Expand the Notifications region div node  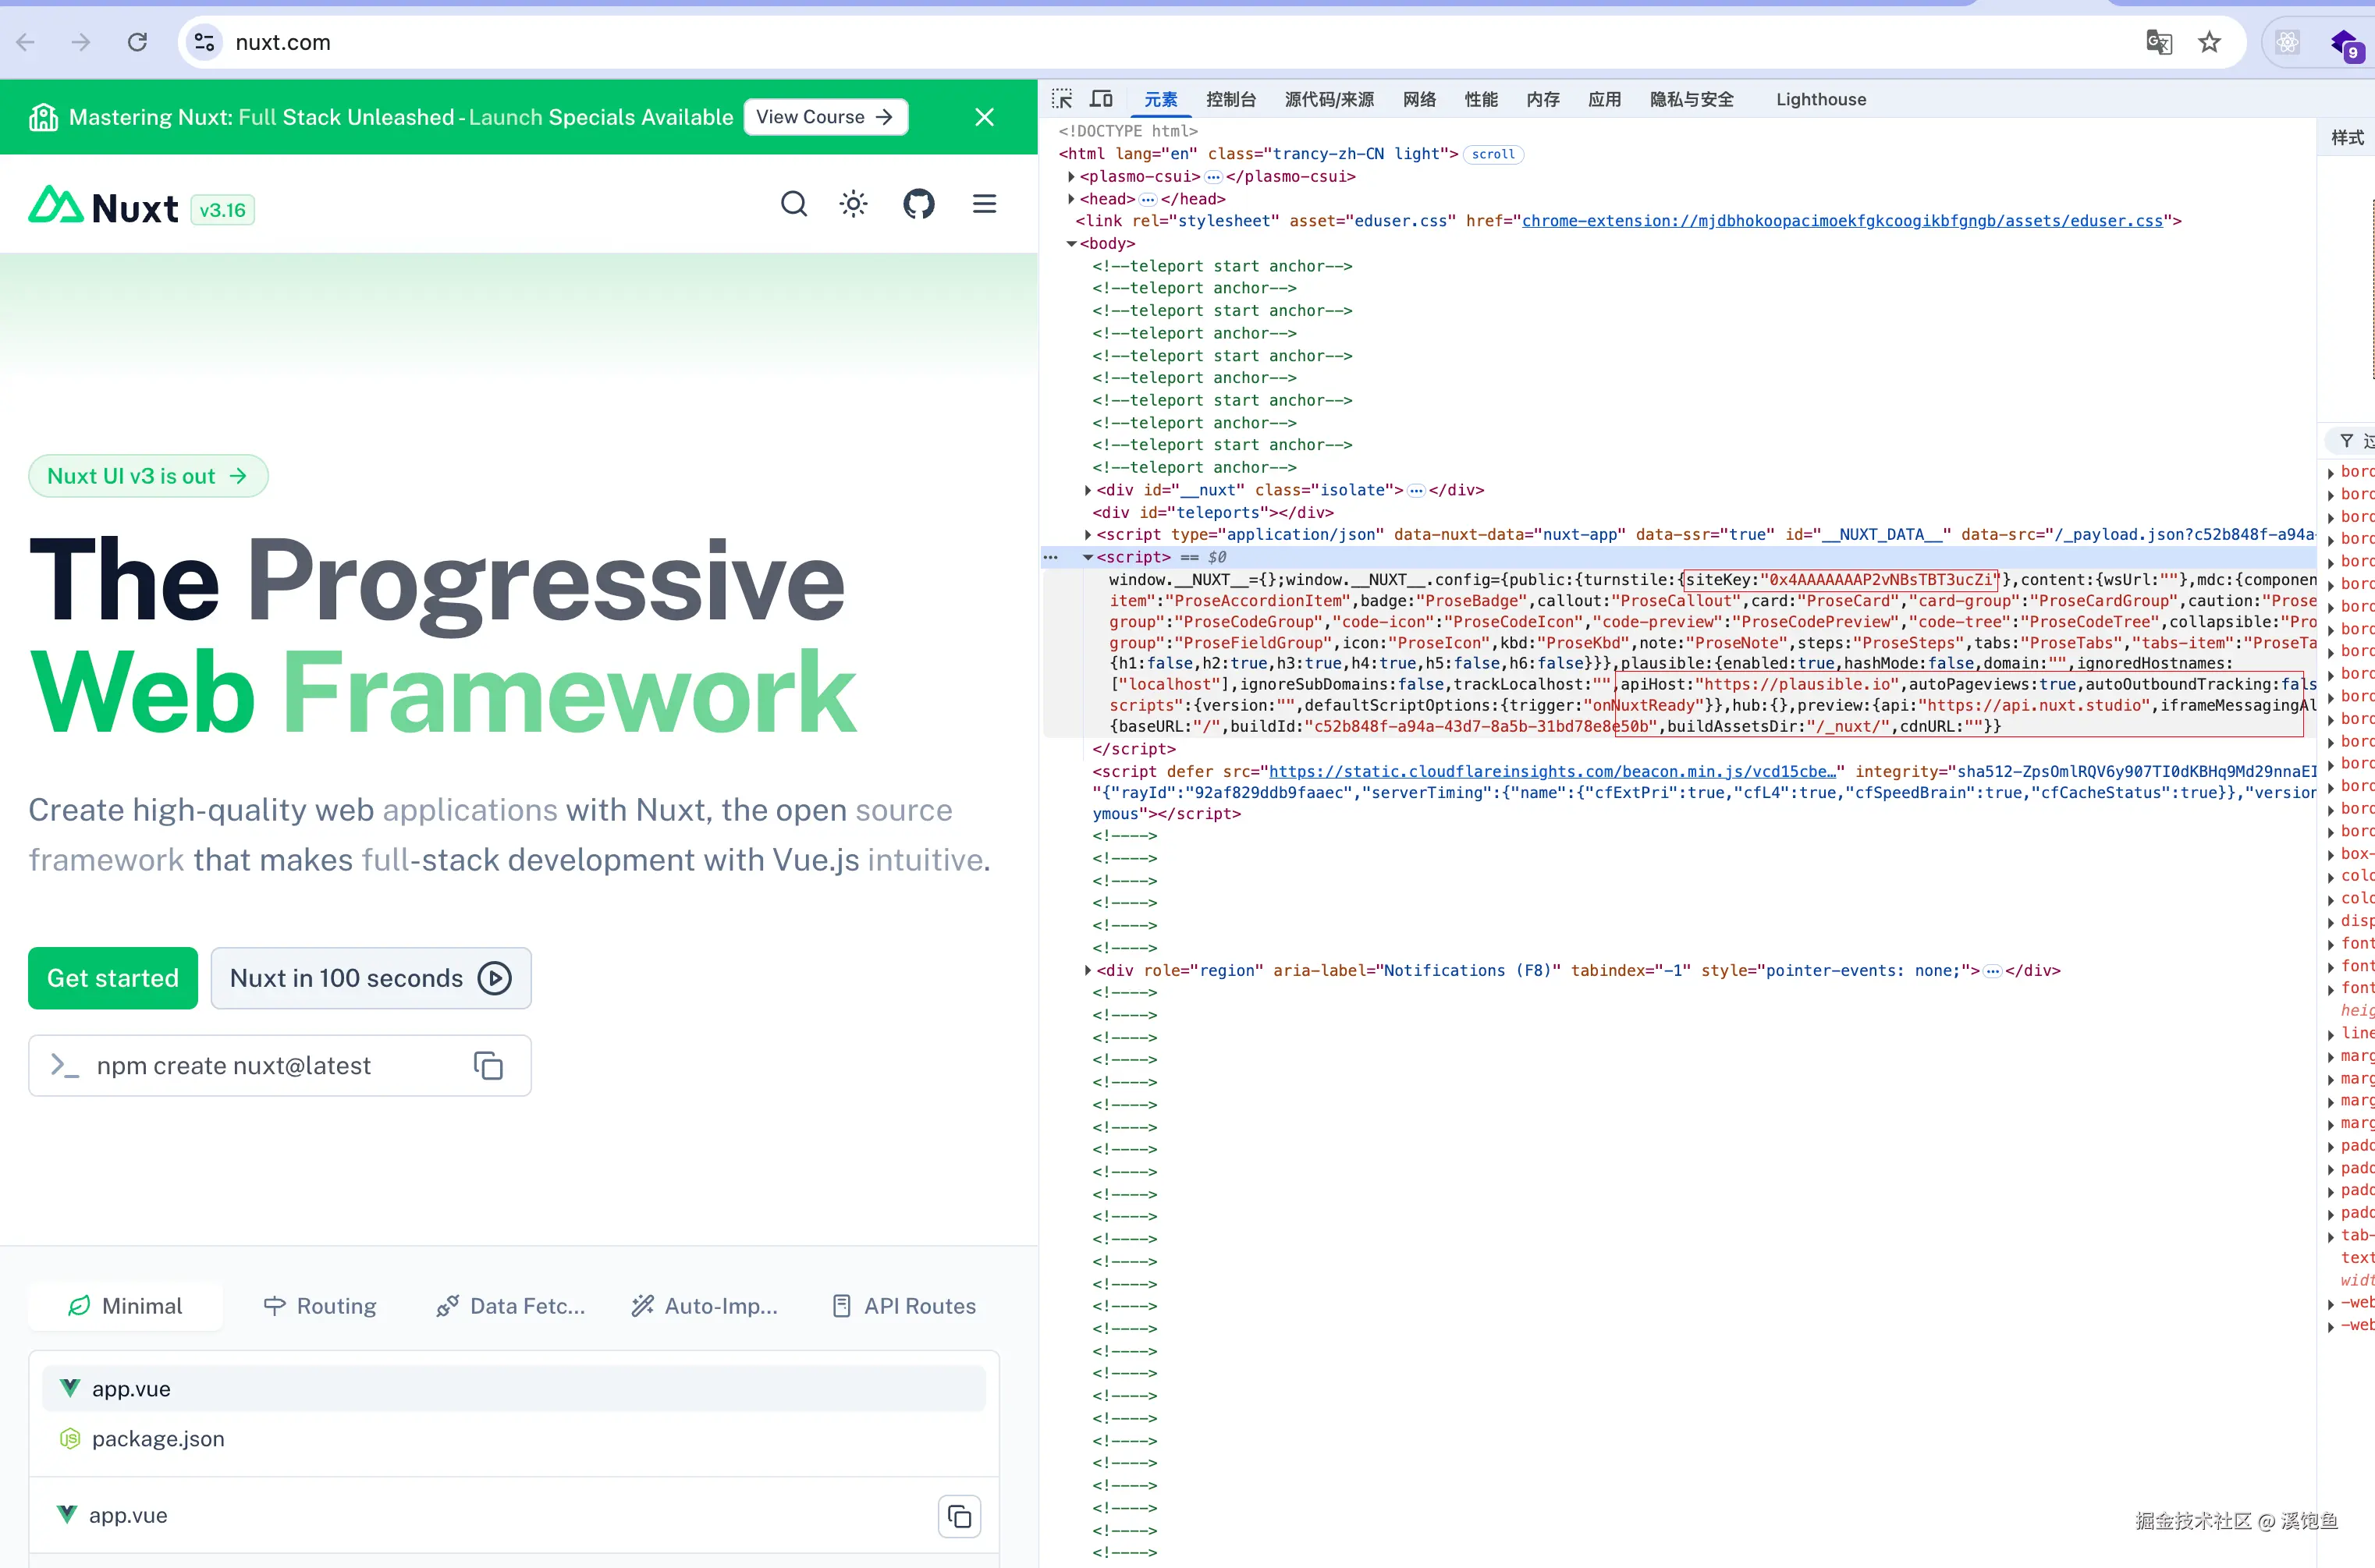pyautogui.click(x=1088, y=970)
